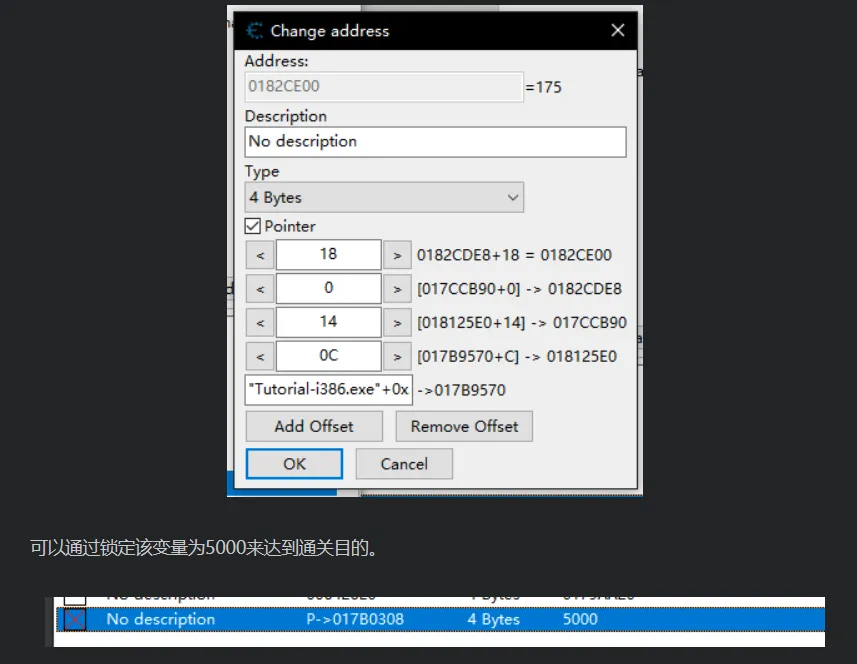The width and height of the screenshot is (857, 664).
Task: Decrease the 0C offset with left arrow
Action: pos(259,356)
